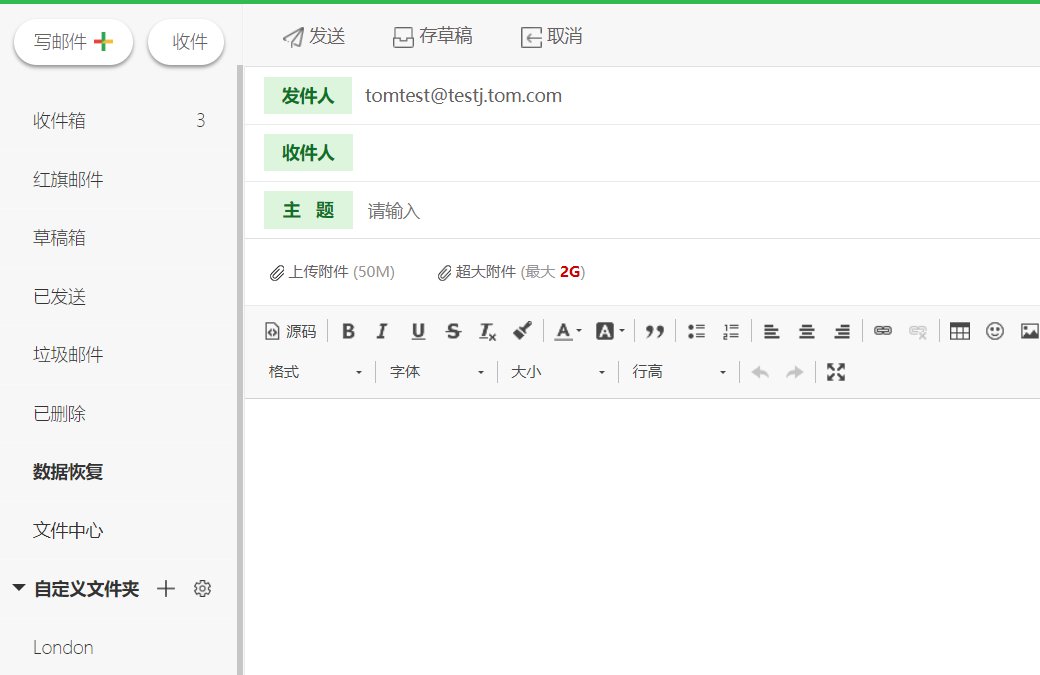Insert a blockquote with the quote icon
Screen dimensions: 1040x675
pyautogui.click(x=655, y=331)
